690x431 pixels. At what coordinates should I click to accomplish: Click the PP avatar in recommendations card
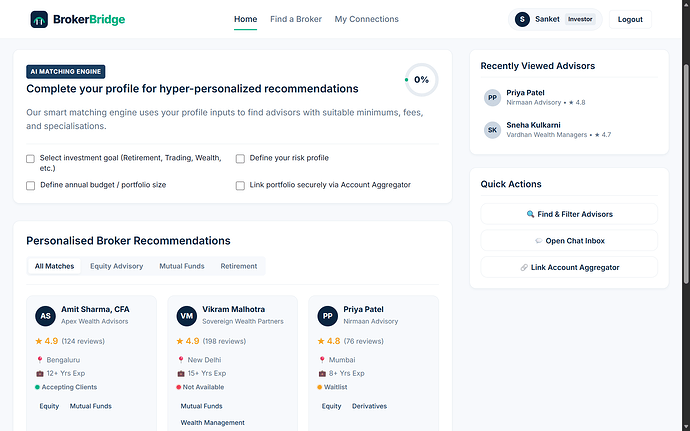tap(327, 316)
